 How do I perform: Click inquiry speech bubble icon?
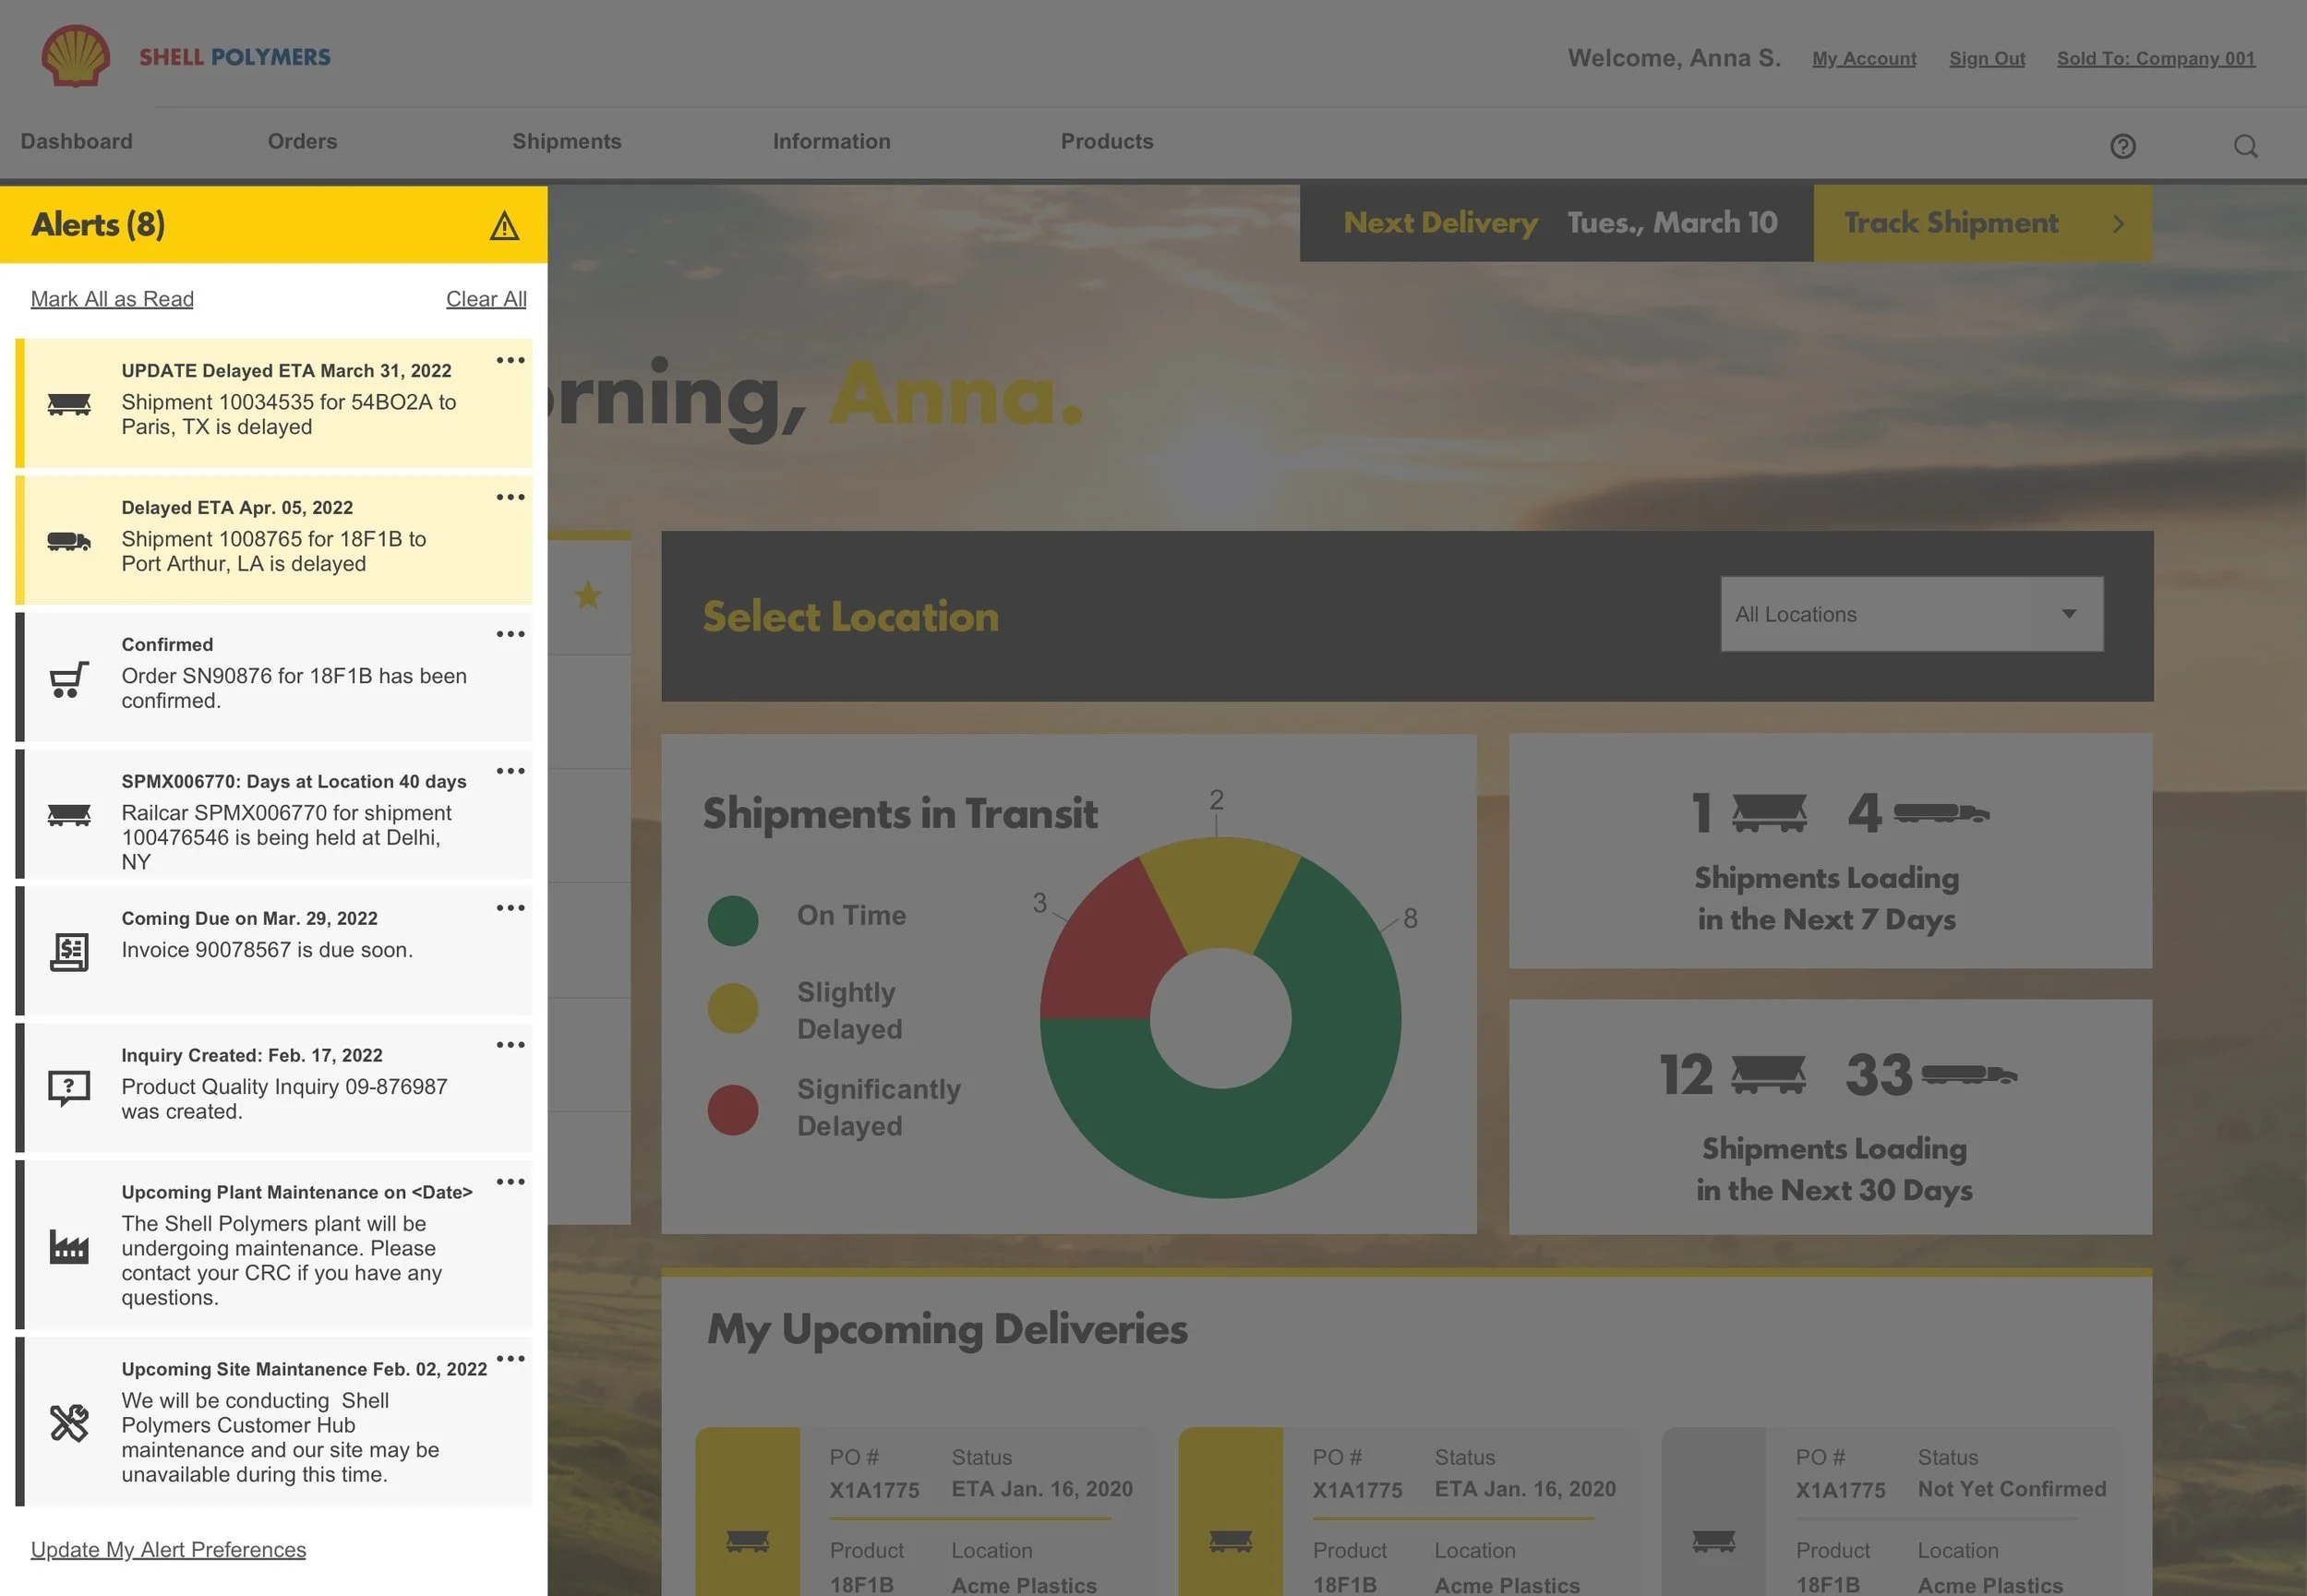click(x=69, y=1088)
